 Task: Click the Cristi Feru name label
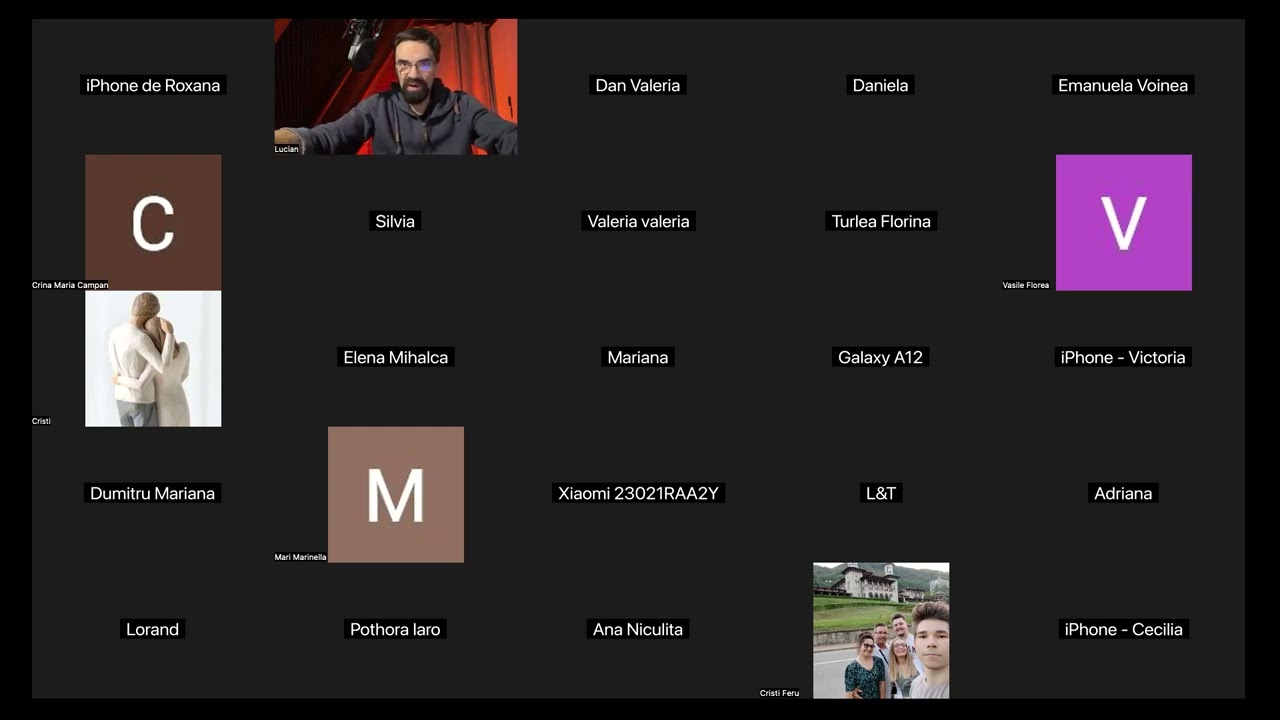[780, 693]
